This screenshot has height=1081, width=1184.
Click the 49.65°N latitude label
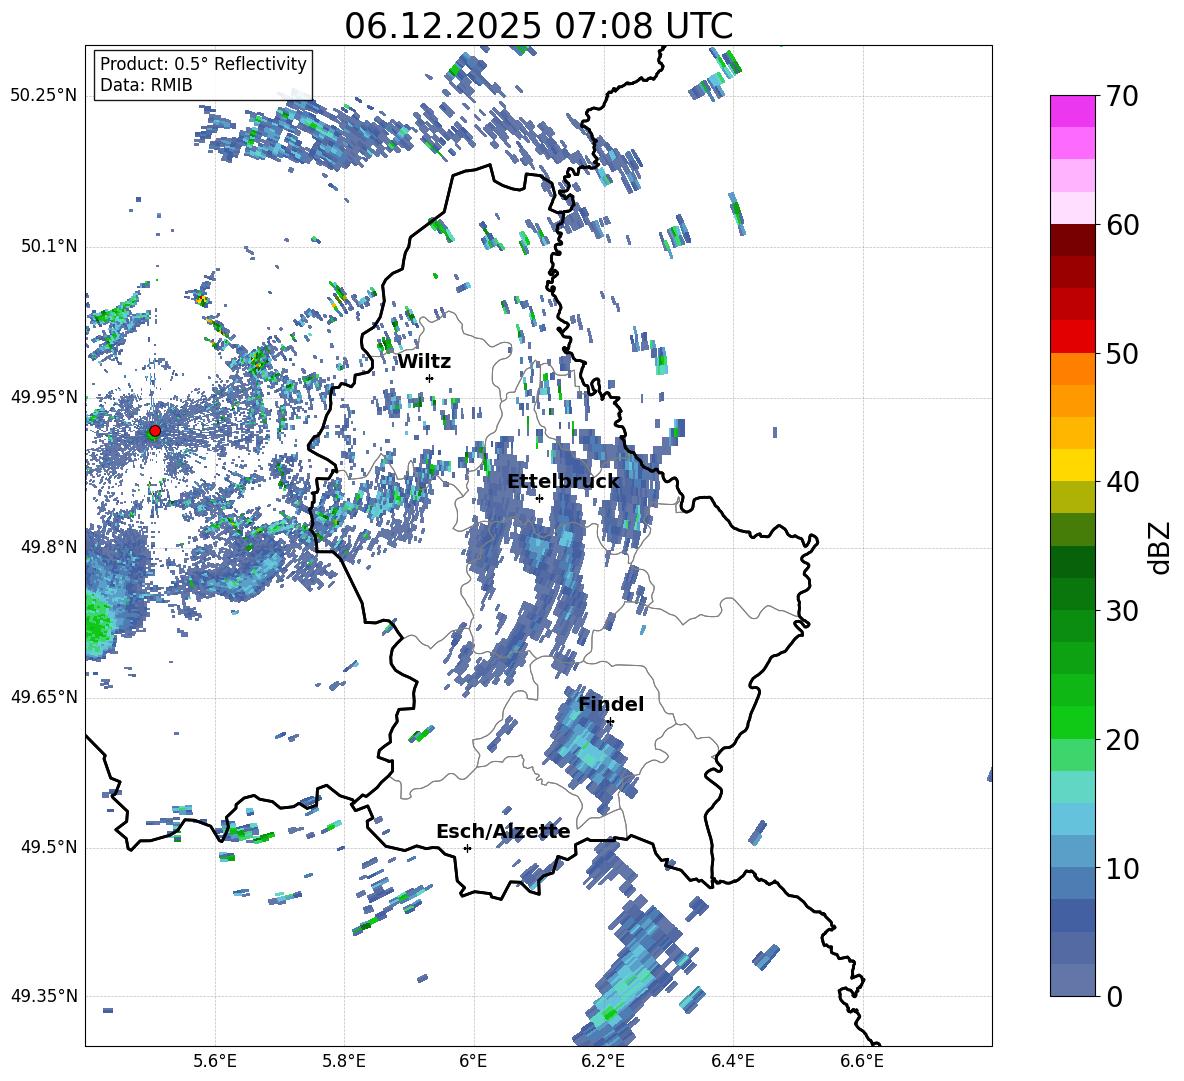coord(44,696)
